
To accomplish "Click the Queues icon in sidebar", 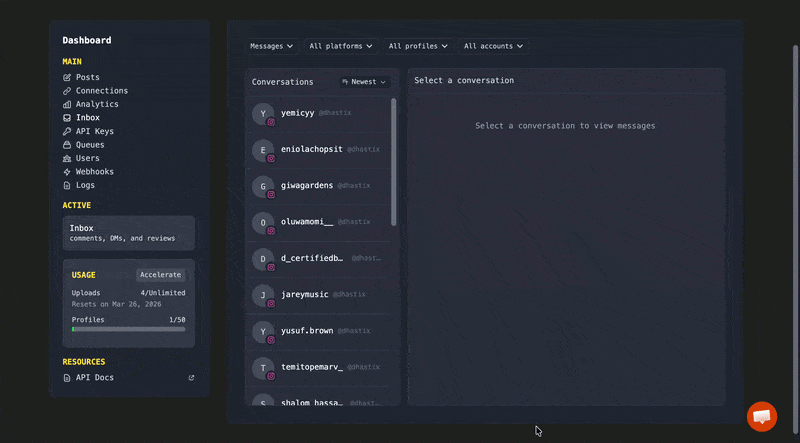I will click(67, 145).
